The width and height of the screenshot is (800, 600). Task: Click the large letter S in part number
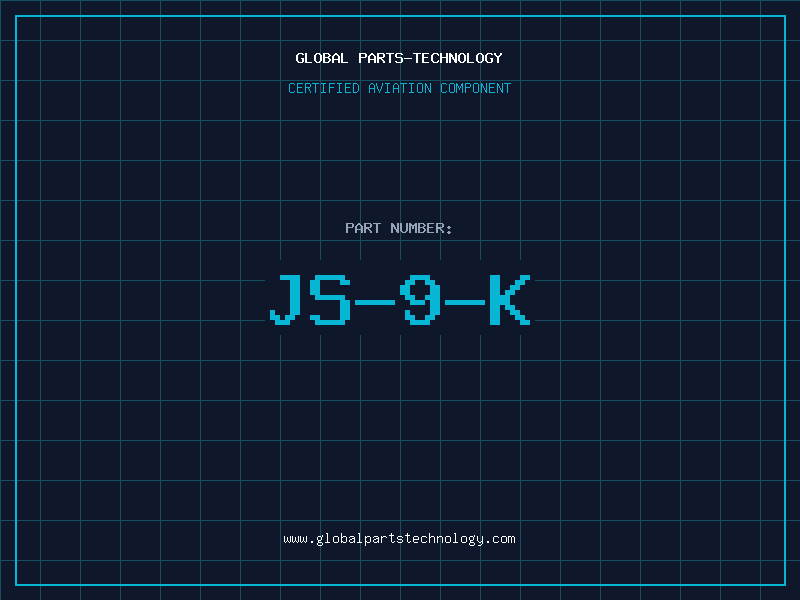[x=330, y=300]
